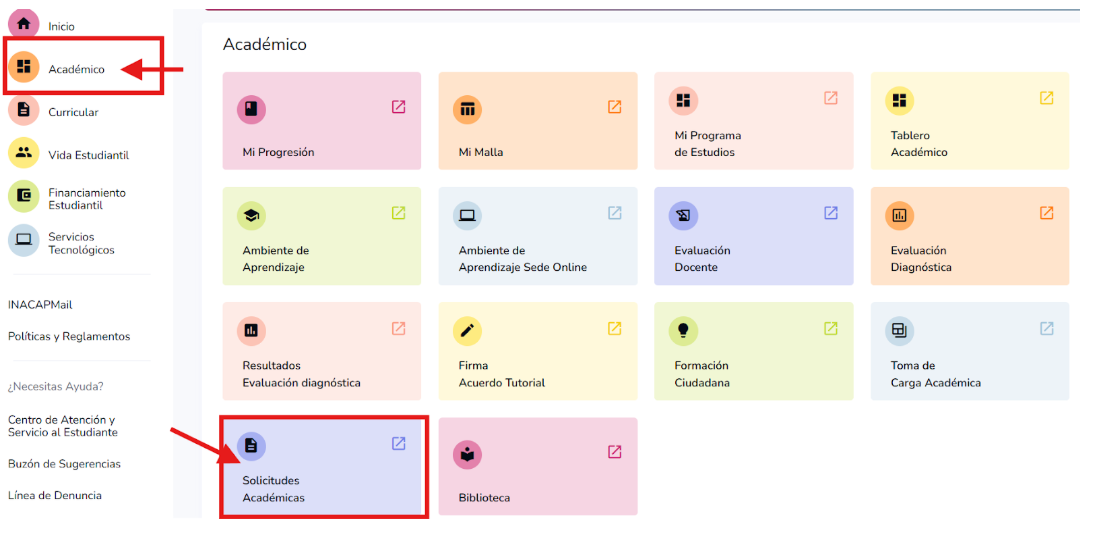The width and height of the screenshot is (1095, 543).
Task: Open Mi Malla external link icon
Action: [615, 107]
